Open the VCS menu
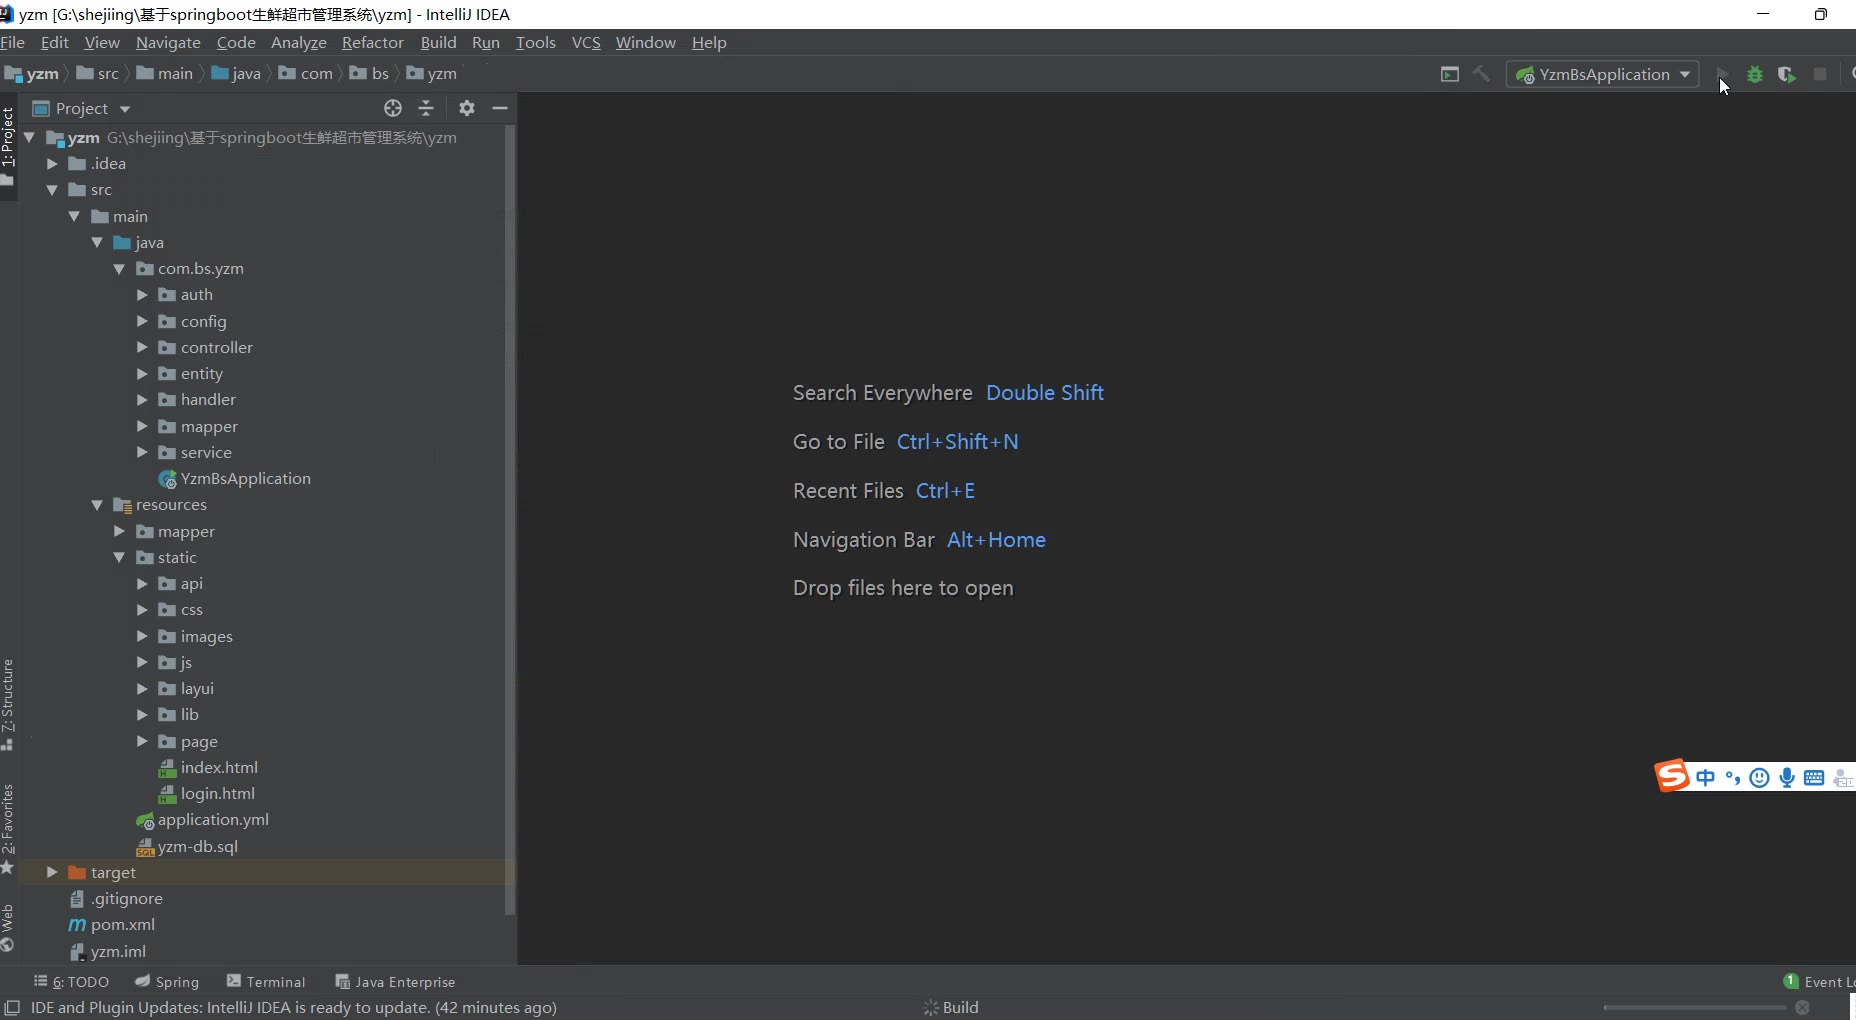Screen dimensions: 1856x1020 (586, 42)
